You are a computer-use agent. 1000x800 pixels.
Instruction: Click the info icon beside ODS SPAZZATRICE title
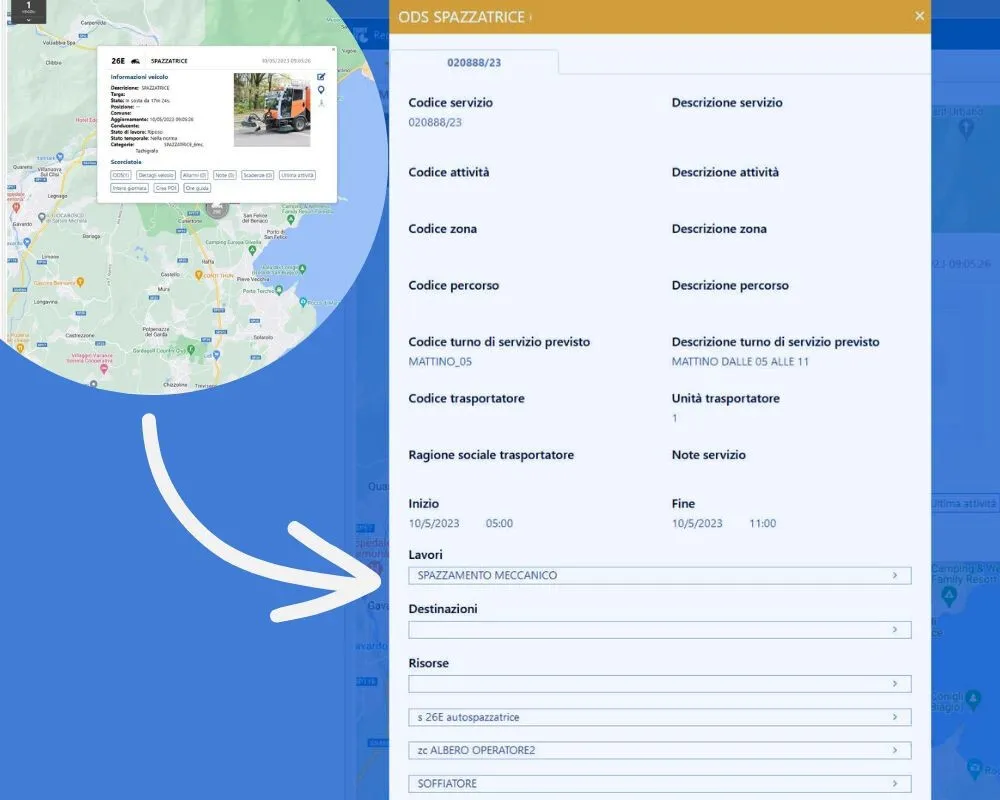tap(531, 17)
